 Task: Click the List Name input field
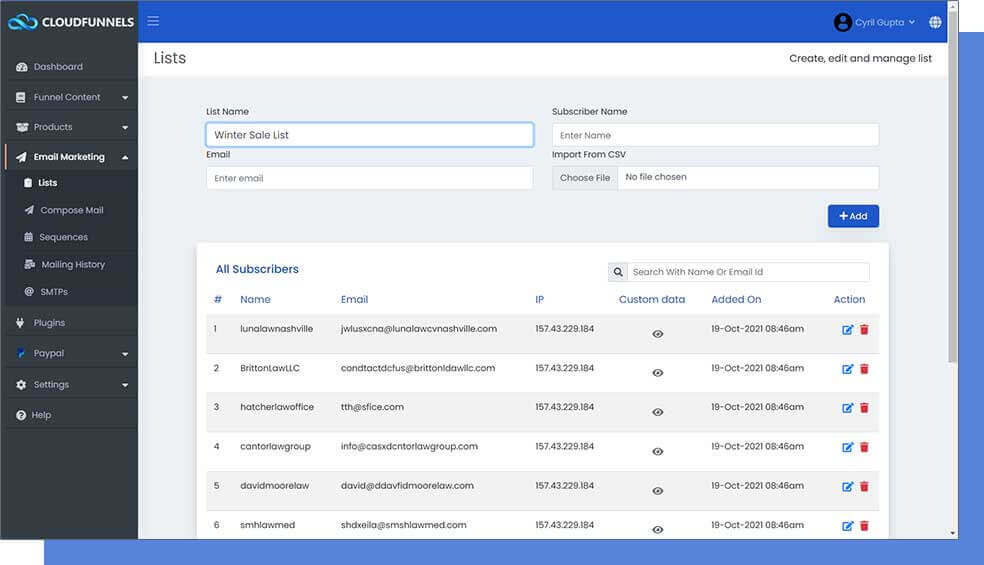[x=370, y=135]
